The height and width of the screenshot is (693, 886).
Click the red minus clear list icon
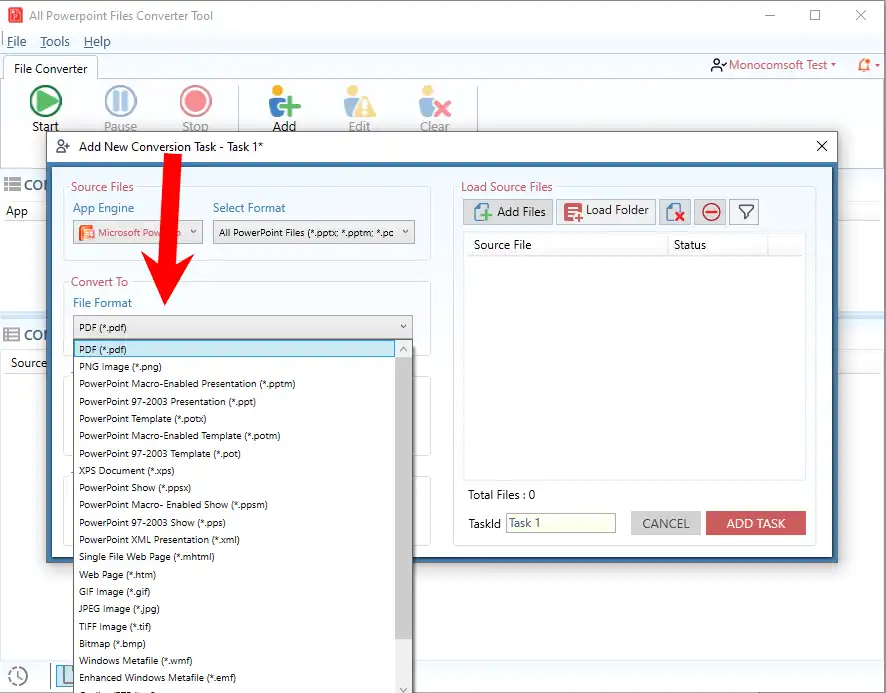click(x=710, y=212)
